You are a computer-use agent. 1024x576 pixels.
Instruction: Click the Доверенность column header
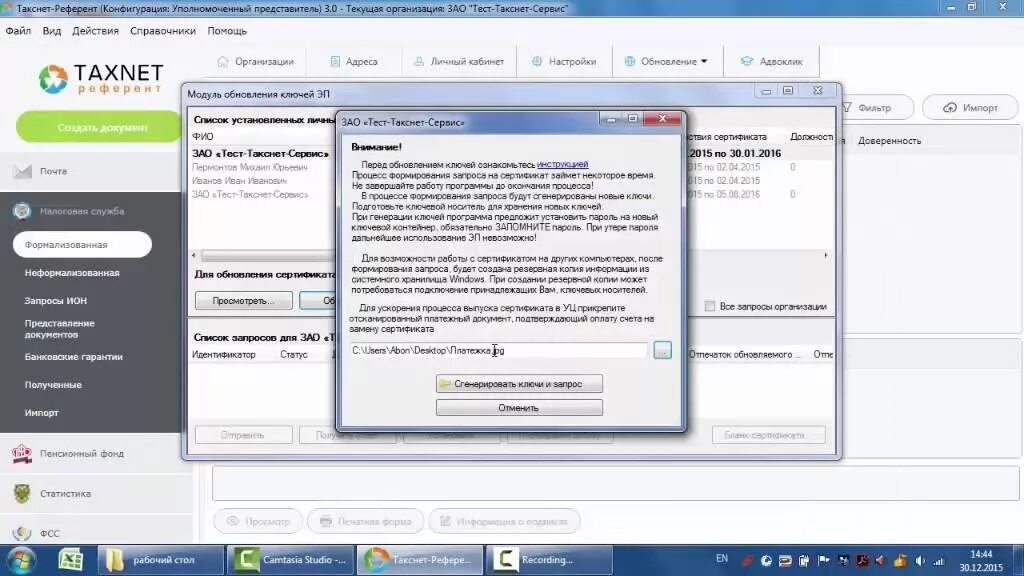(x=889, y=141)
